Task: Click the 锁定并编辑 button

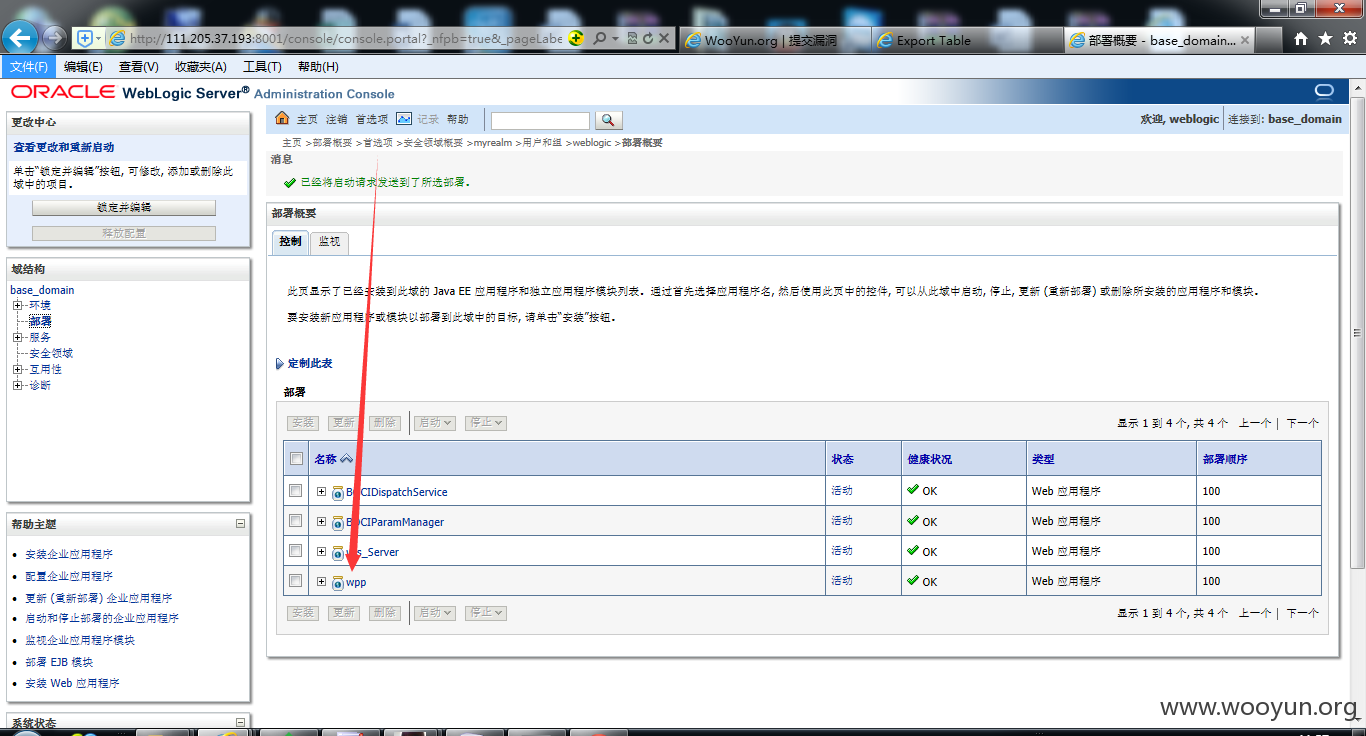Action: [124, 208]
